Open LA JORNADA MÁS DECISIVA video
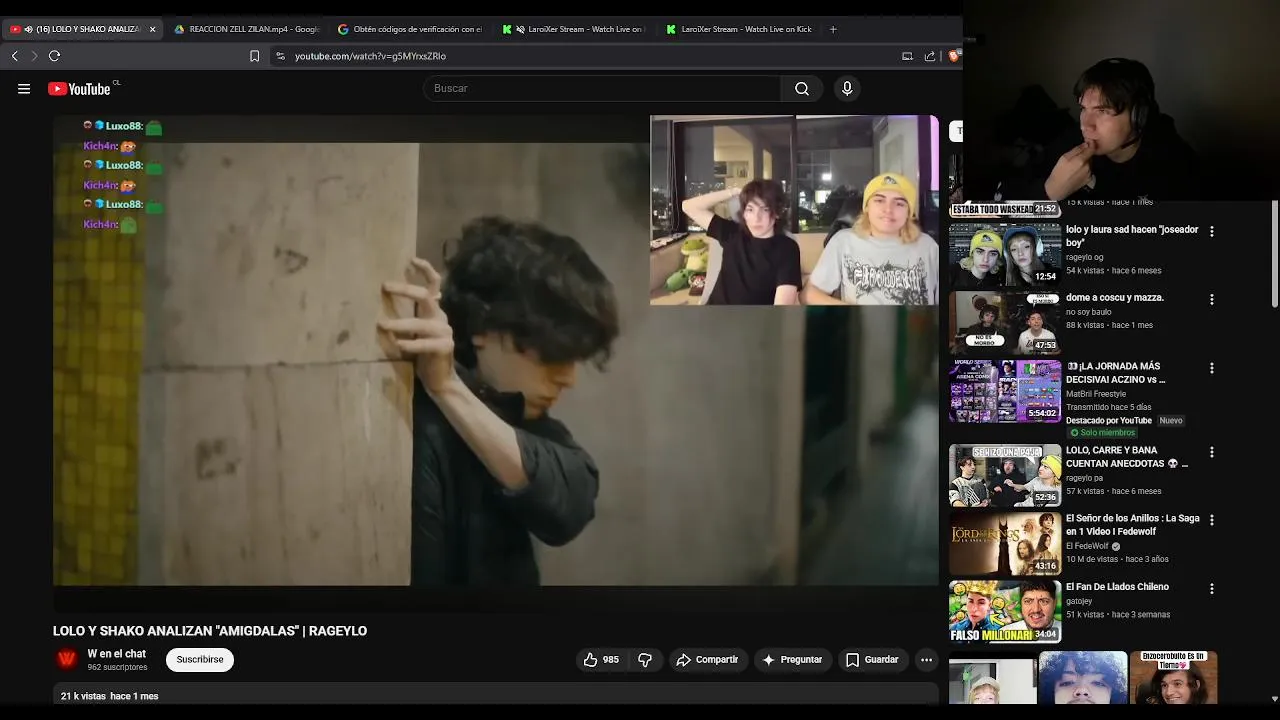The width and height of the screenshot is (1280, 720). pos(1115,373)
